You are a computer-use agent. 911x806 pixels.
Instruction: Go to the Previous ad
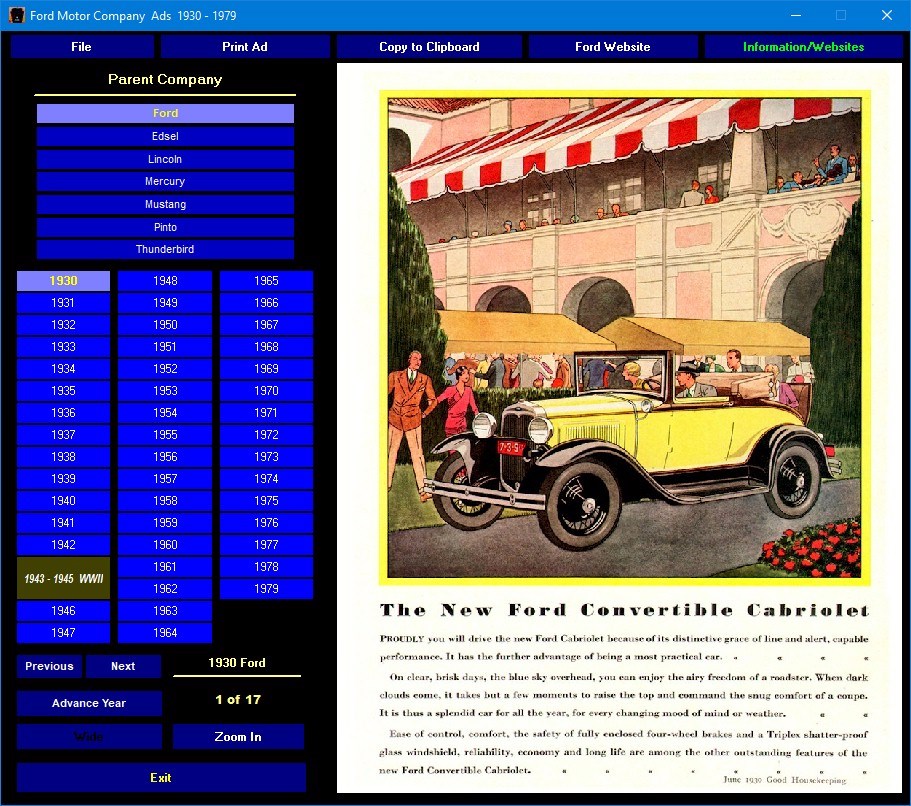(x=49, y=667)
